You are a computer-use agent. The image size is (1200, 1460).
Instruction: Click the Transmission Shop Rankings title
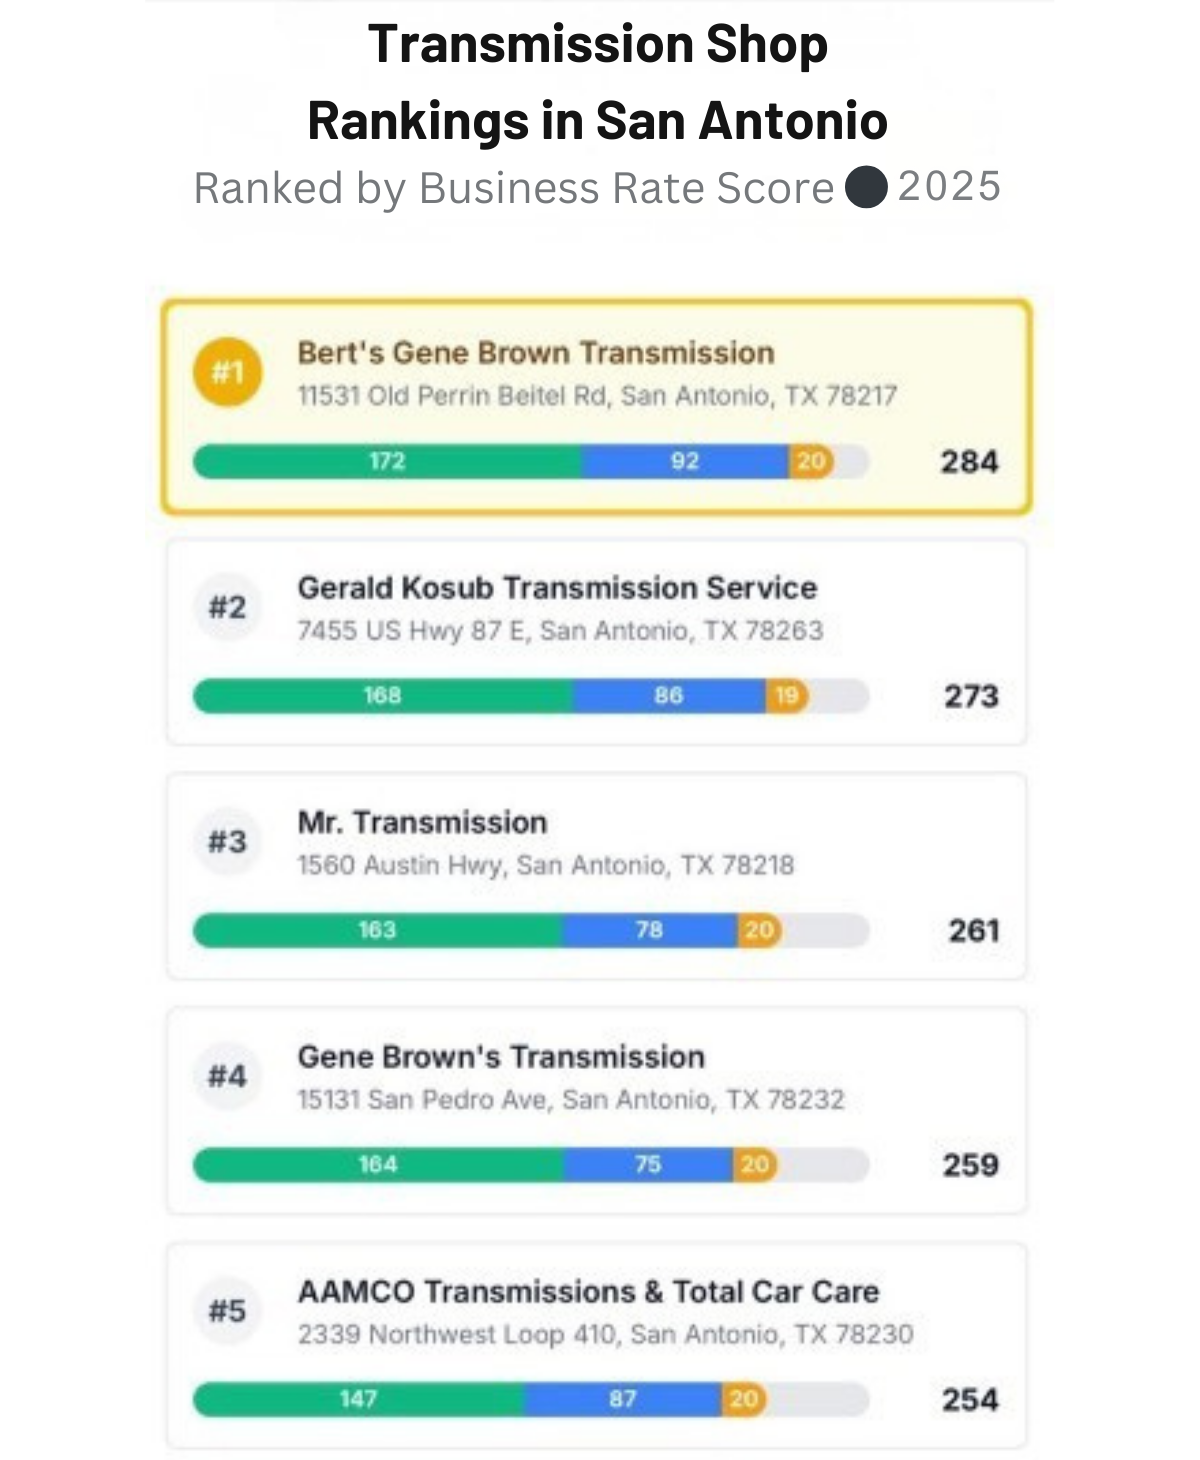pyautogui.click(x=598, y=82)
